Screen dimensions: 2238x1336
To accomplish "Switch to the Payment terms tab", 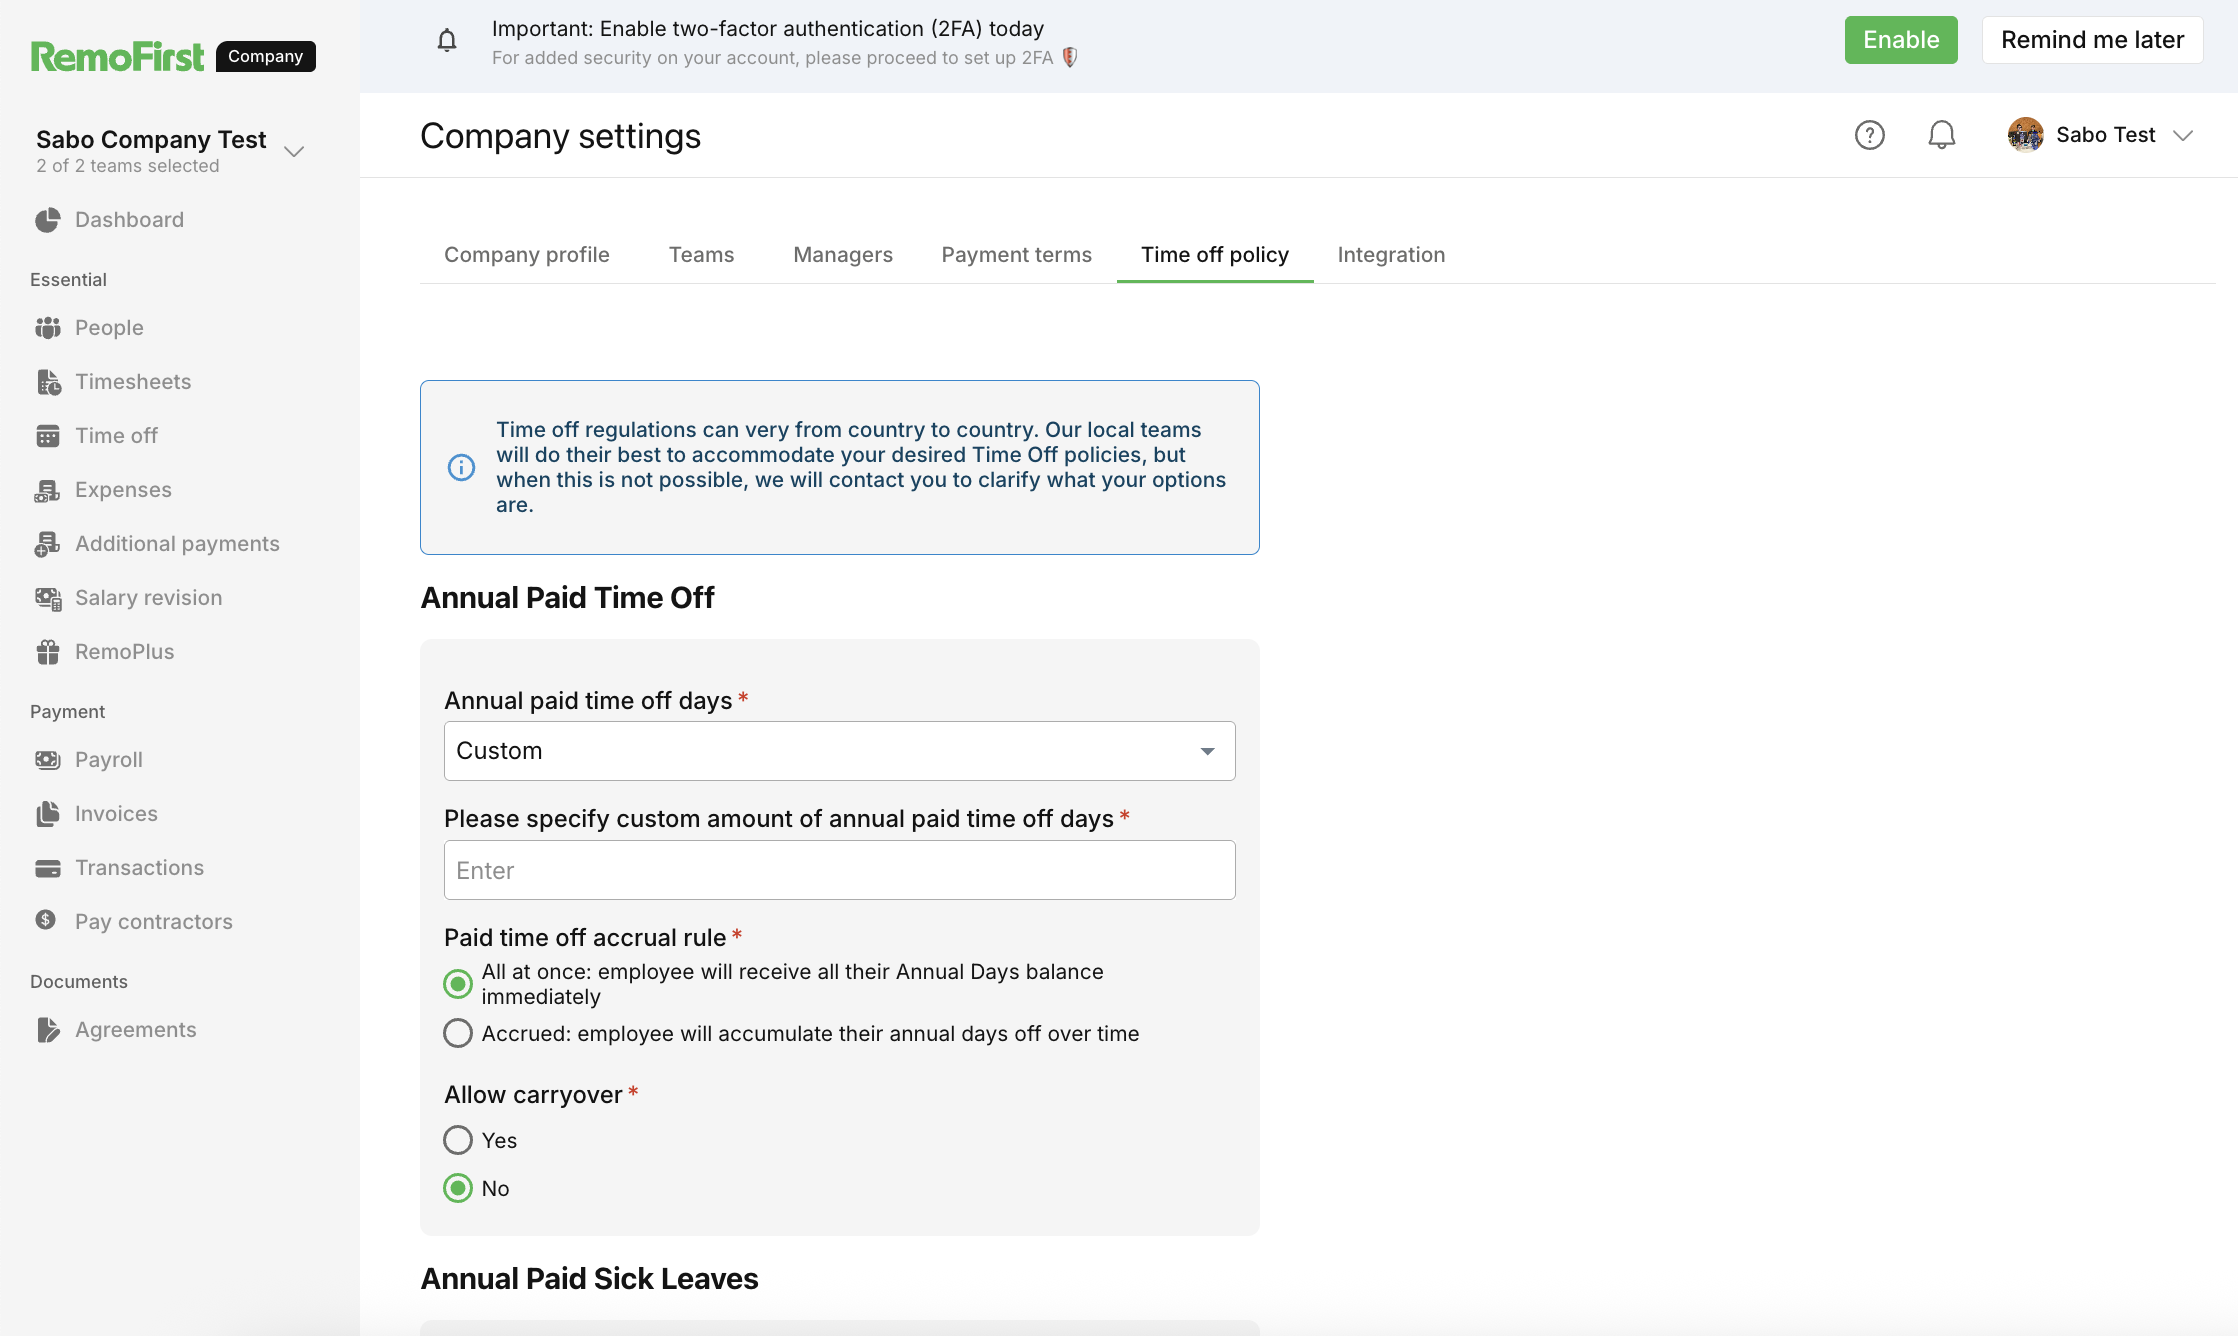I will point(1016,255).
